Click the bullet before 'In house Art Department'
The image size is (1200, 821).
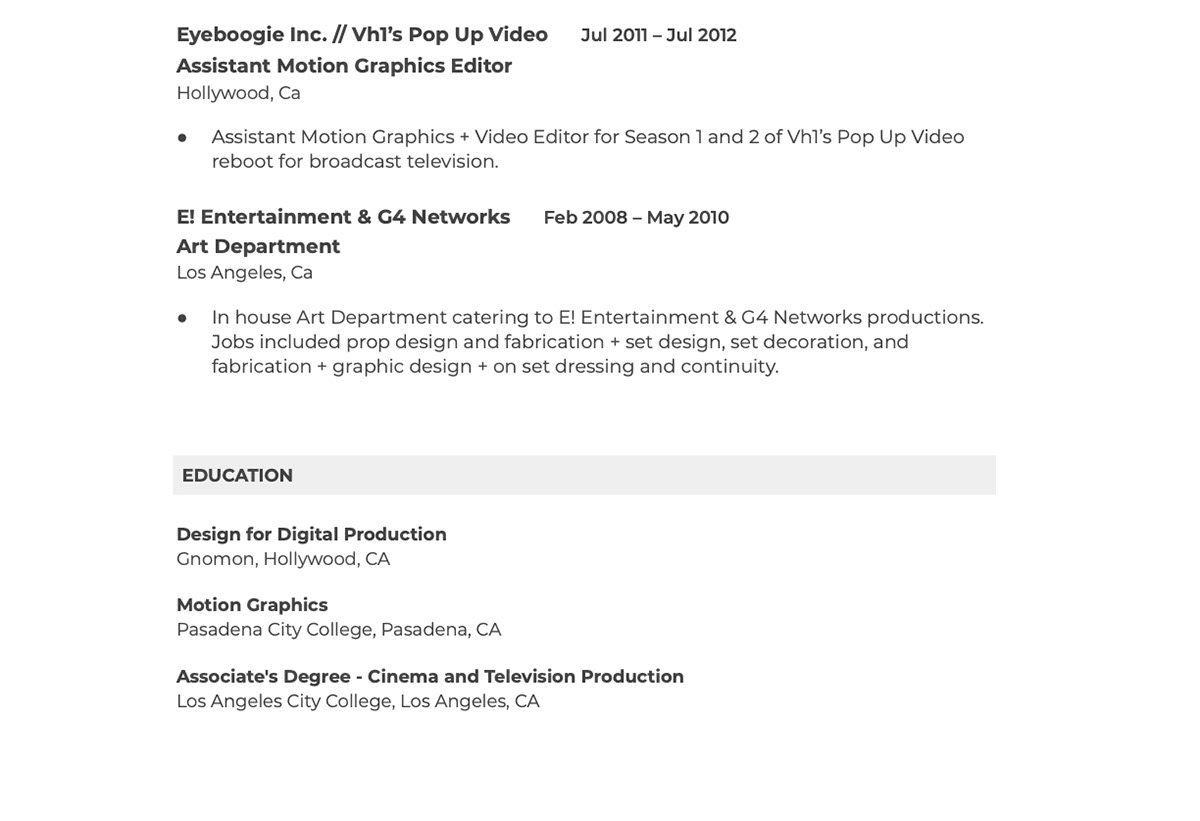pyautogui.click(x=182, y=318)
